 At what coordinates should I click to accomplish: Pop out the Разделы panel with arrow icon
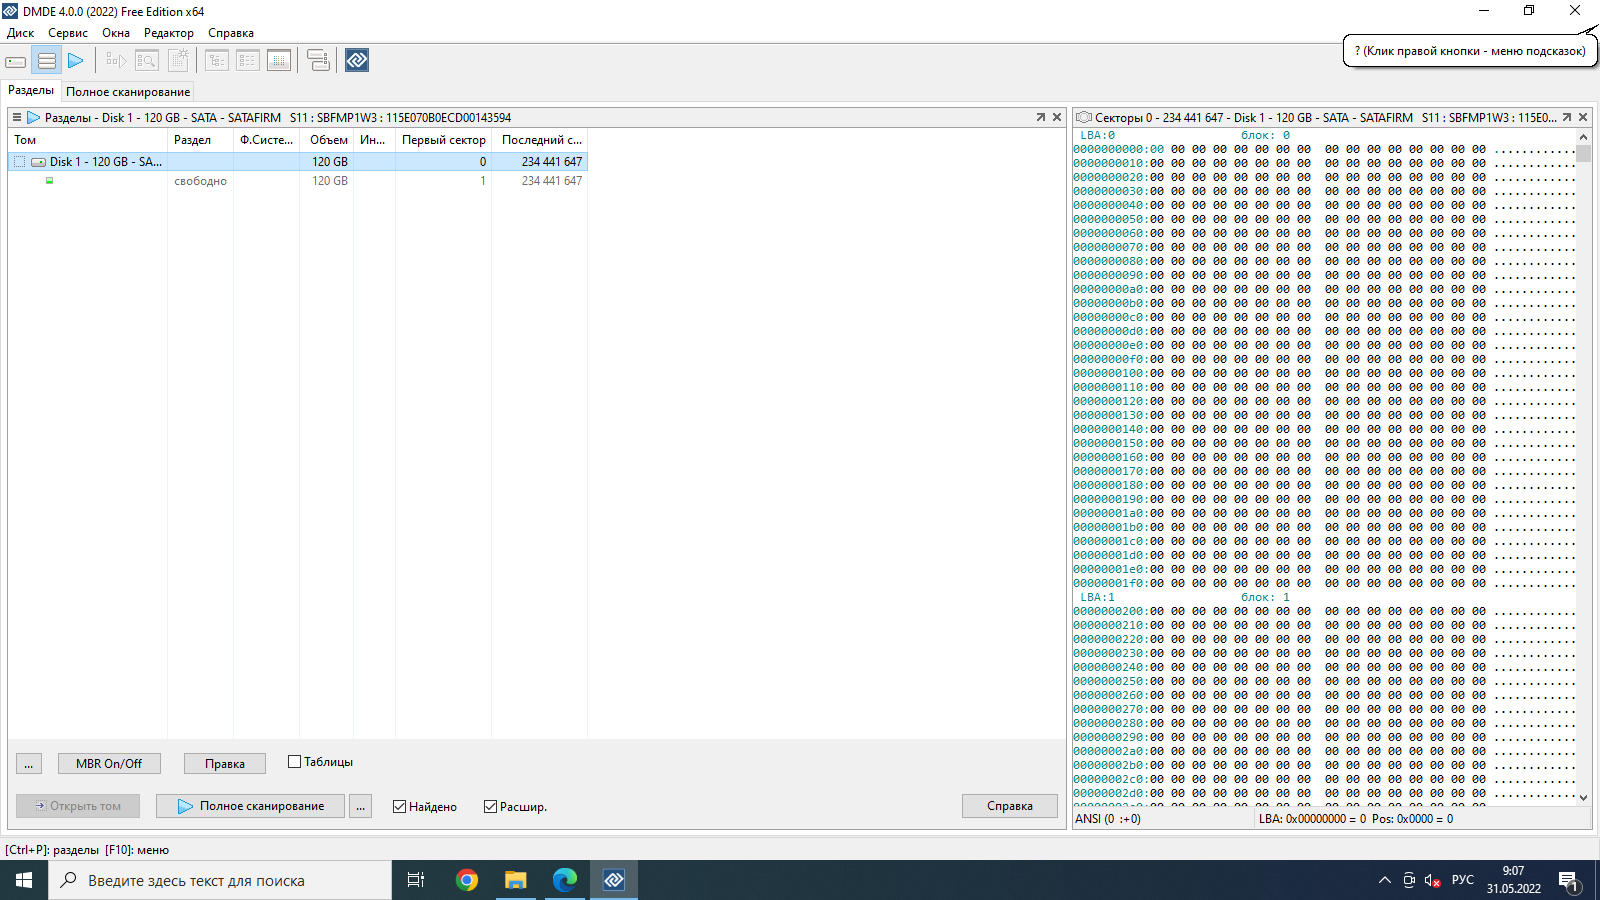1040,118
